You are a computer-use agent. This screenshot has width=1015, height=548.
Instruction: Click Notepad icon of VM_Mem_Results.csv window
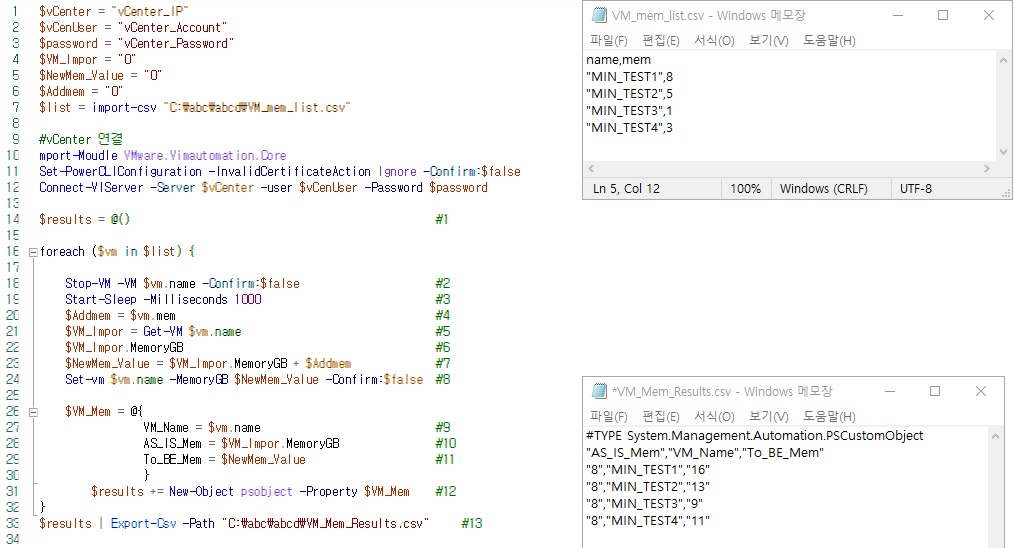click(x=599, y=391)
